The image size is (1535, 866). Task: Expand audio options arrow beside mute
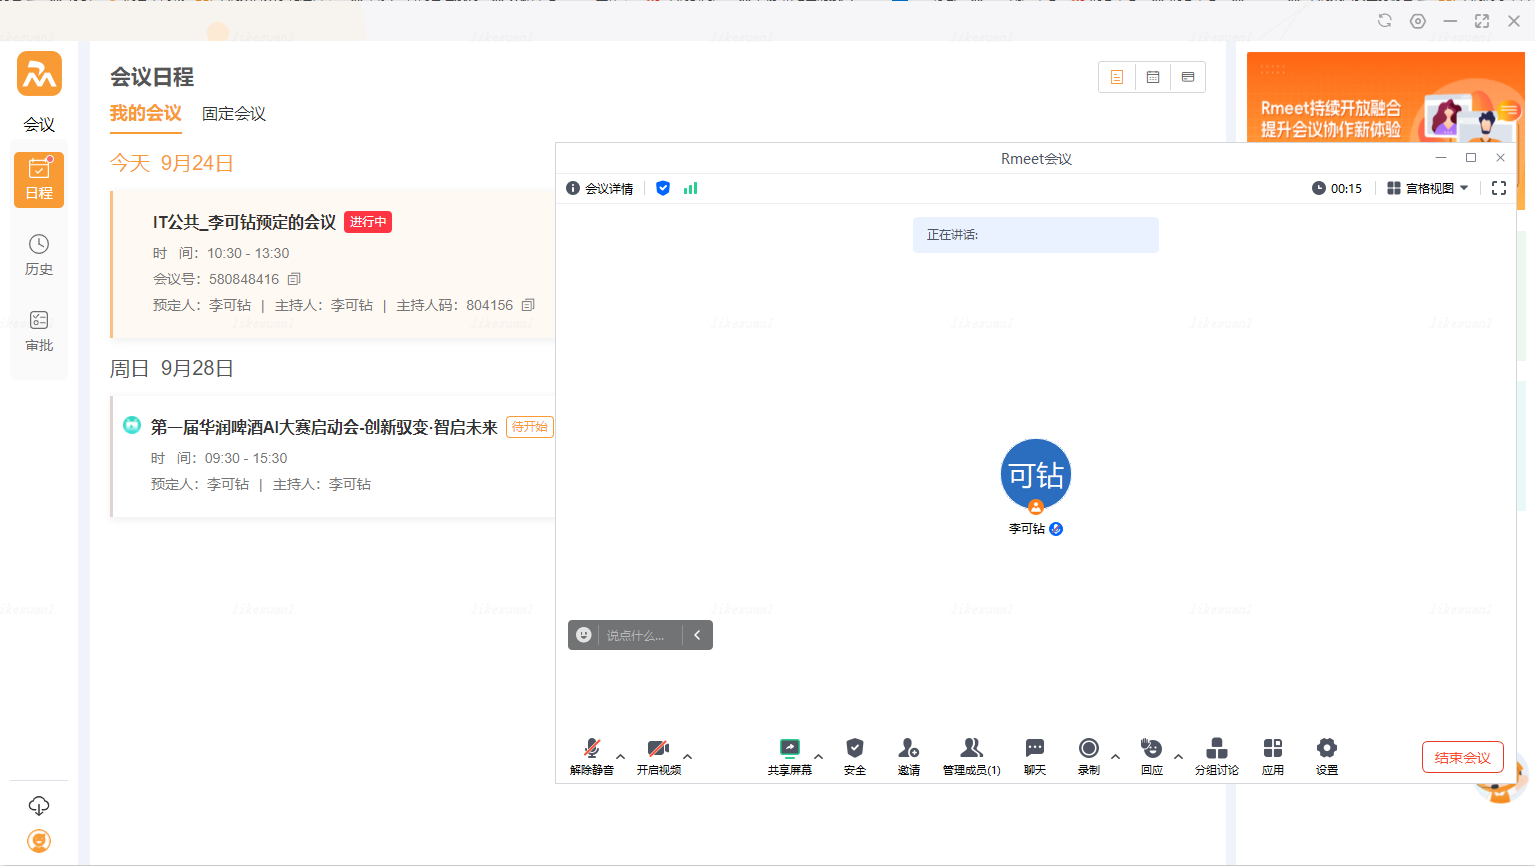tap(621, 756)
